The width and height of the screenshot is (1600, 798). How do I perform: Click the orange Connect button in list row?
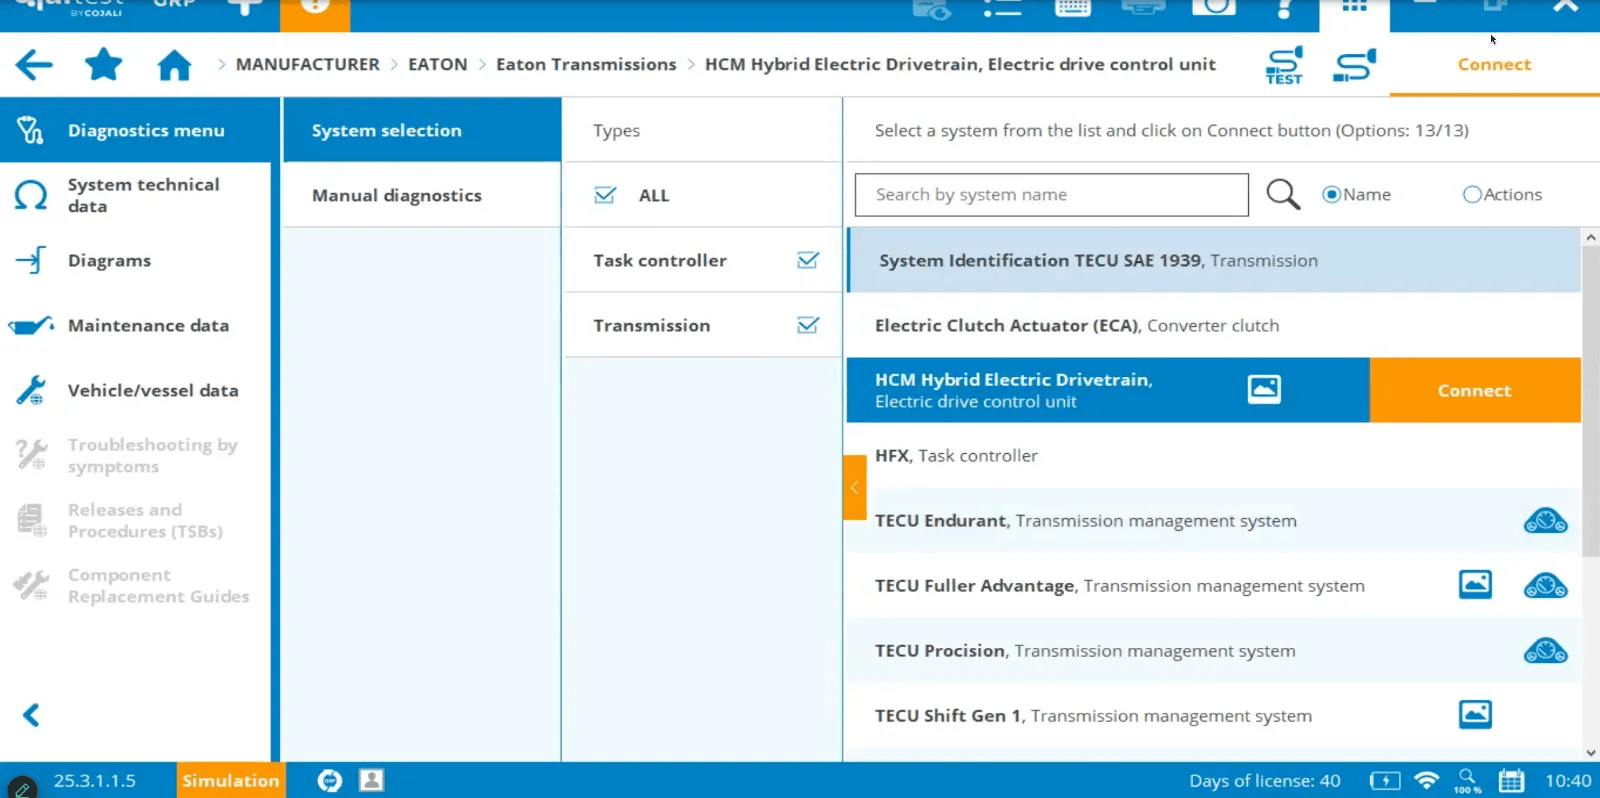pyautogui.click(x=1475, y=390)
